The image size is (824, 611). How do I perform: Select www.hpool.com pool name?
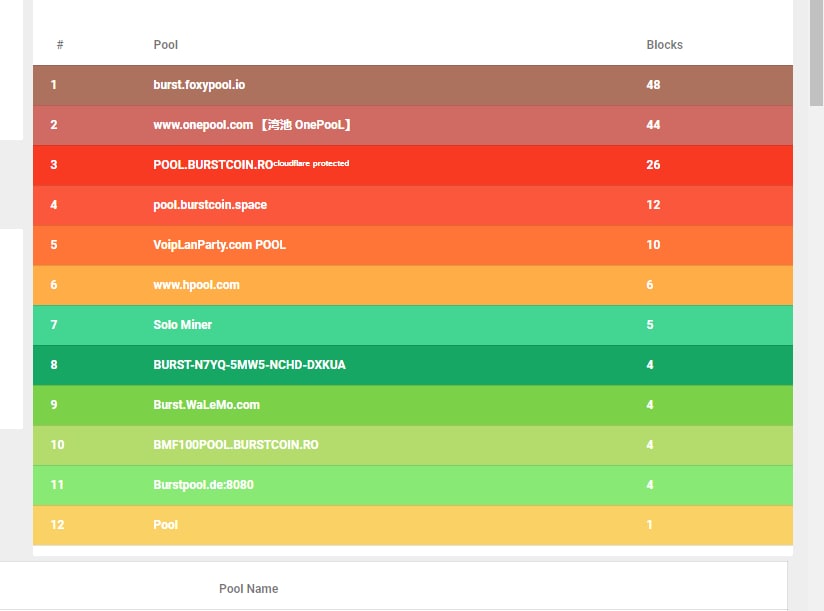(197, 285)
